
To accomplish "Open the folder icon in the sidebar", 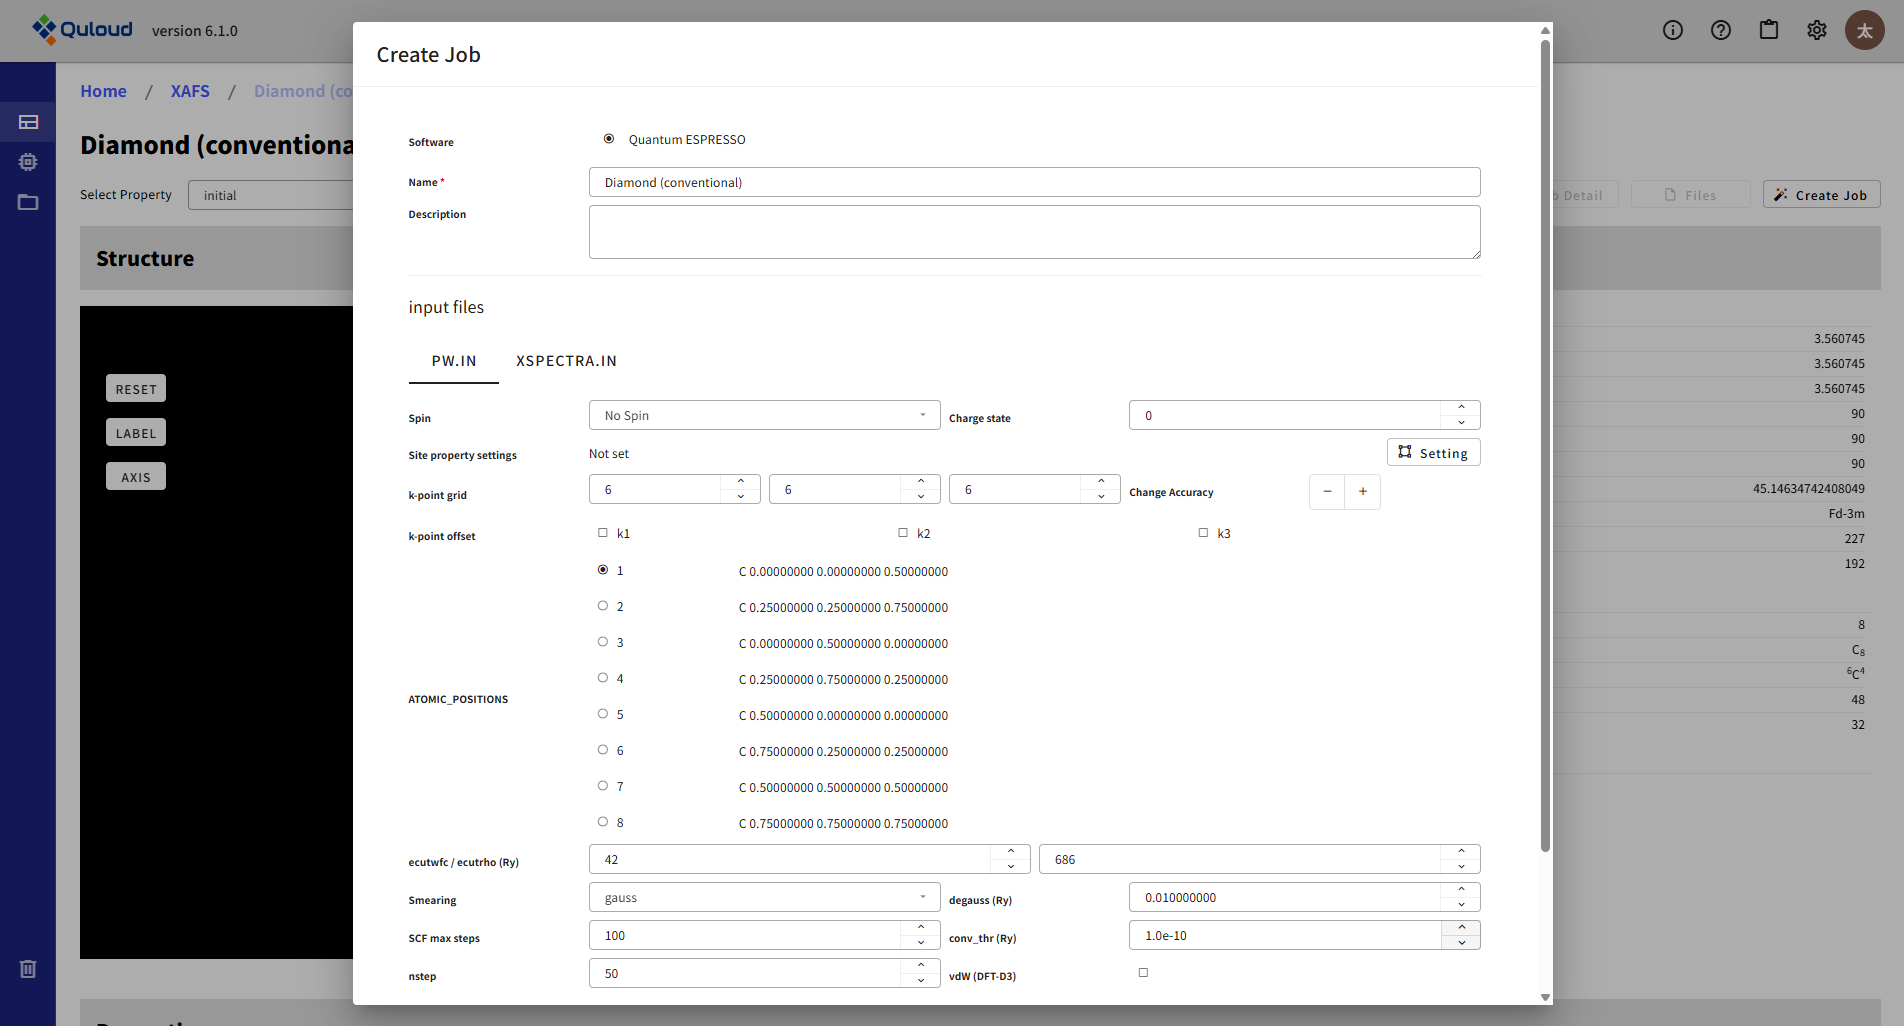I will click(x=28, y=202).
